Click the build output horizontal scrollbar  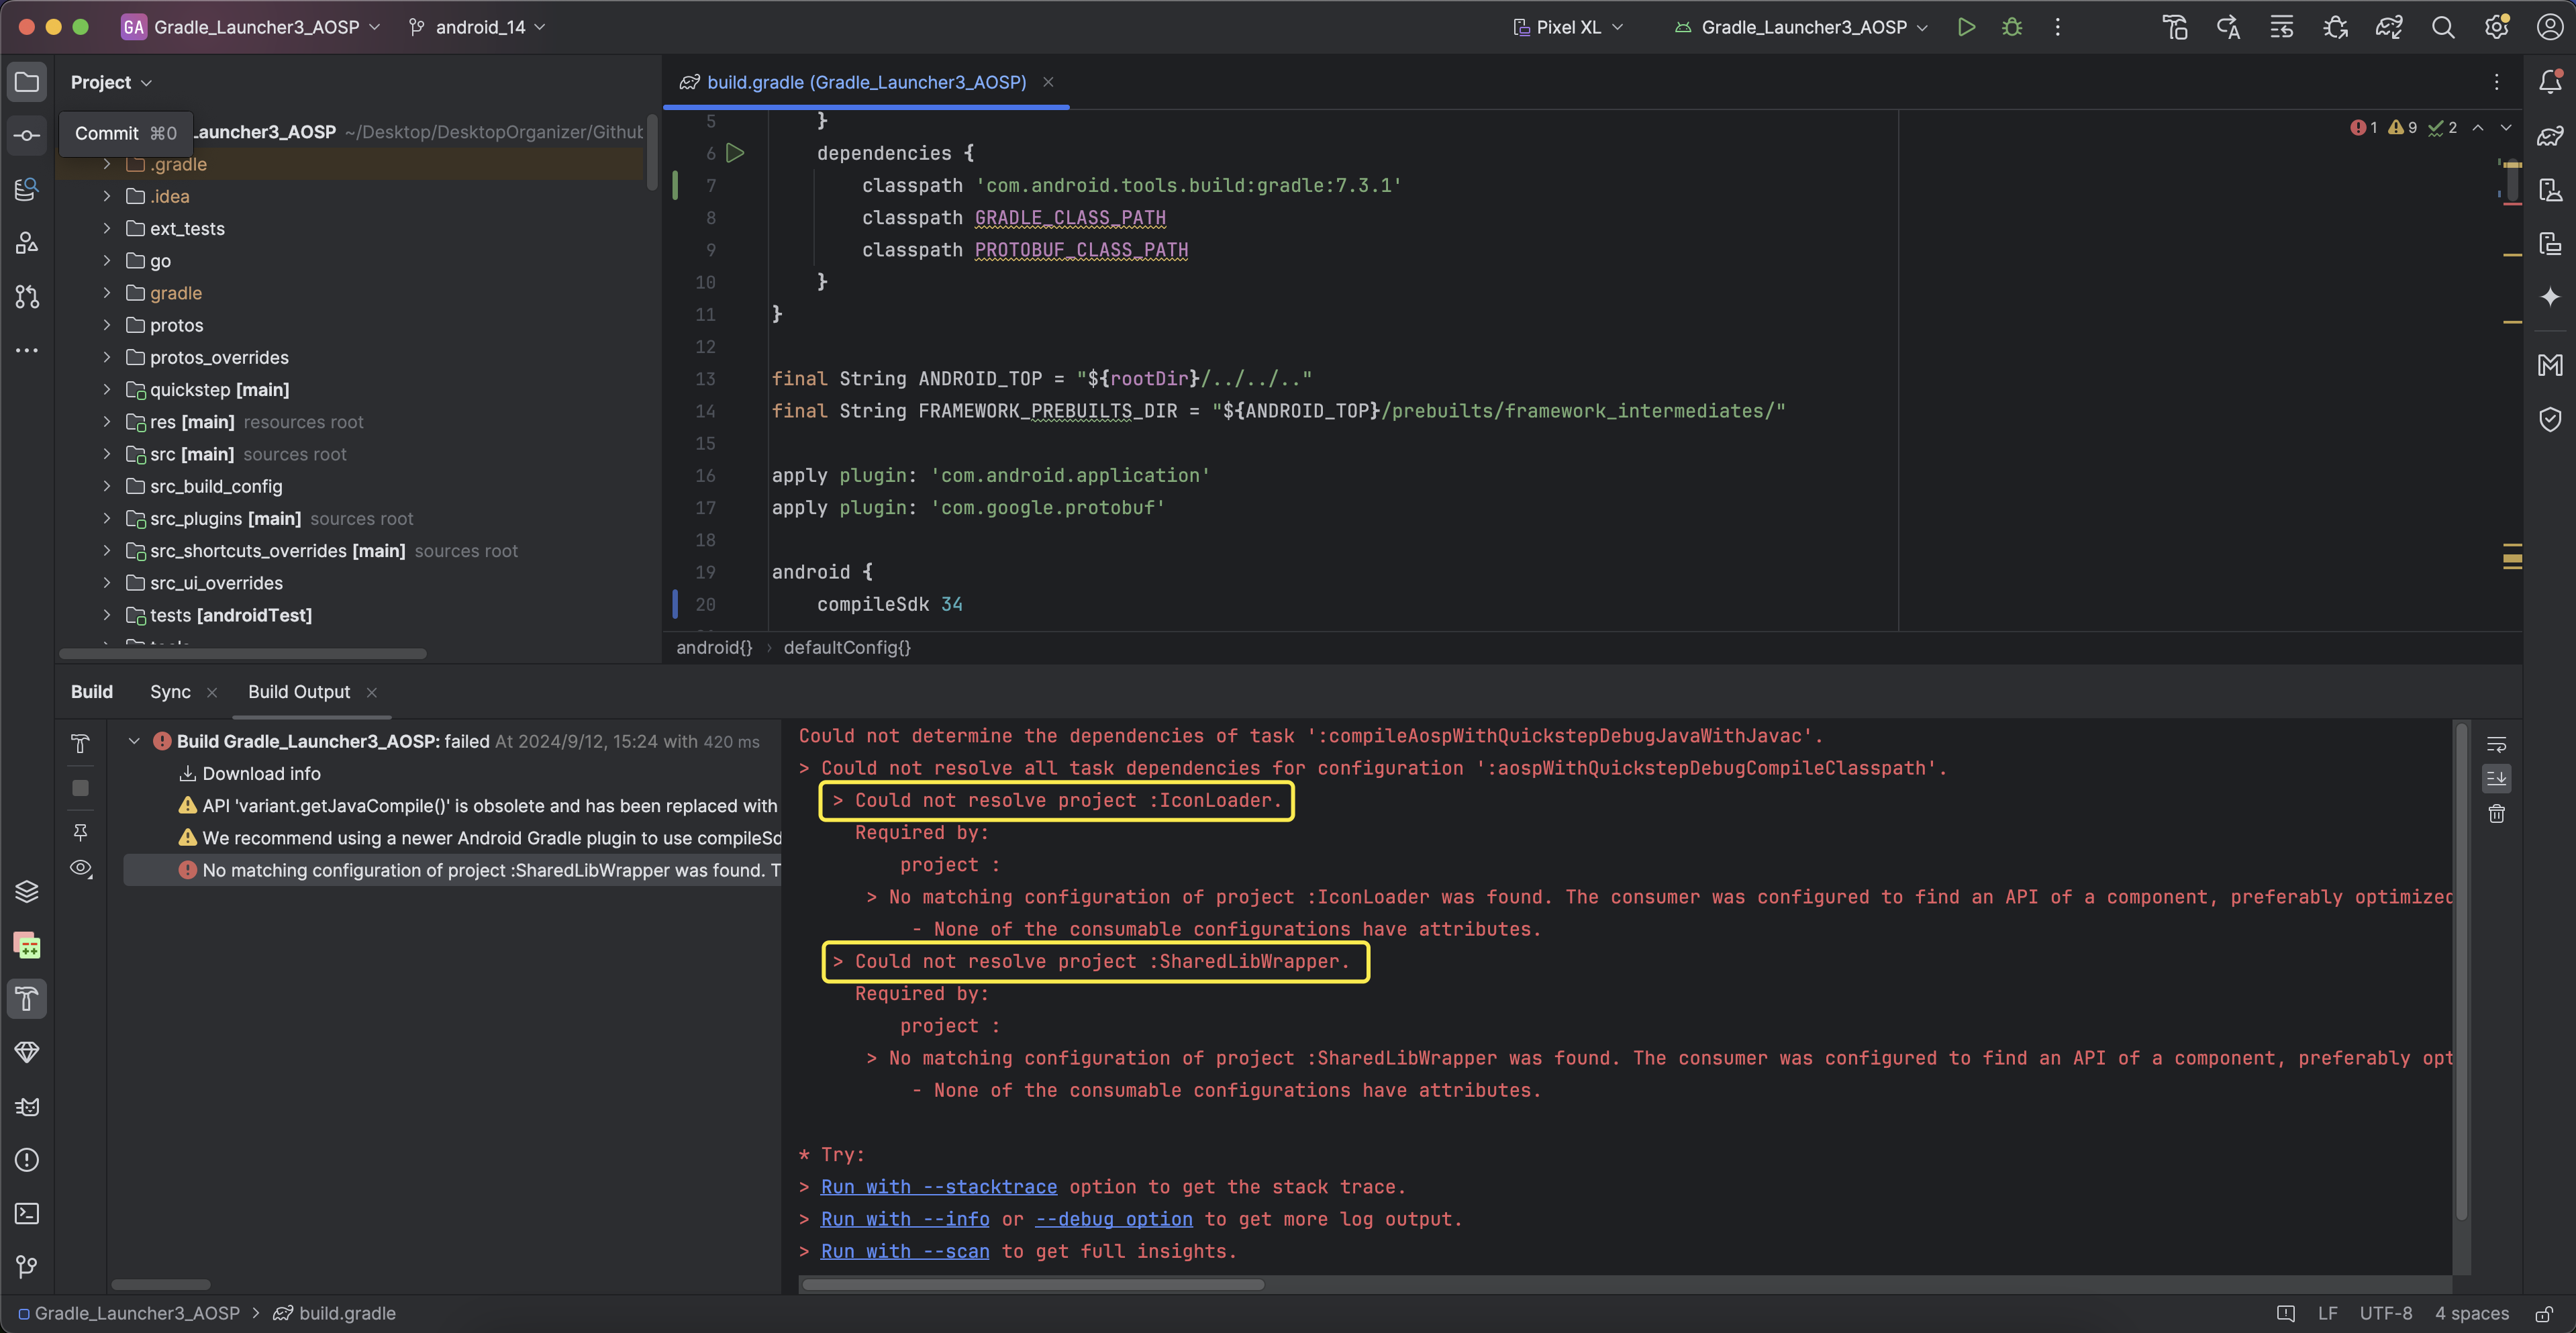click(x=1032, y=1284)
